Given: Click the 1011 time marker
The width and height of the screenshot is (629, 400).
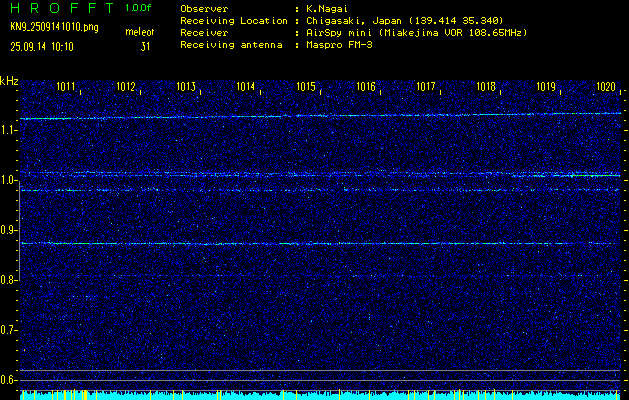Looking at the screenshot, I should coord(65,86).
